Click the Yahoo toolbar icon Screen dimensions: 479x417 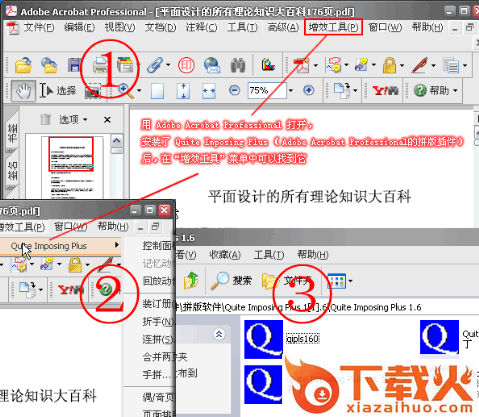385,91
